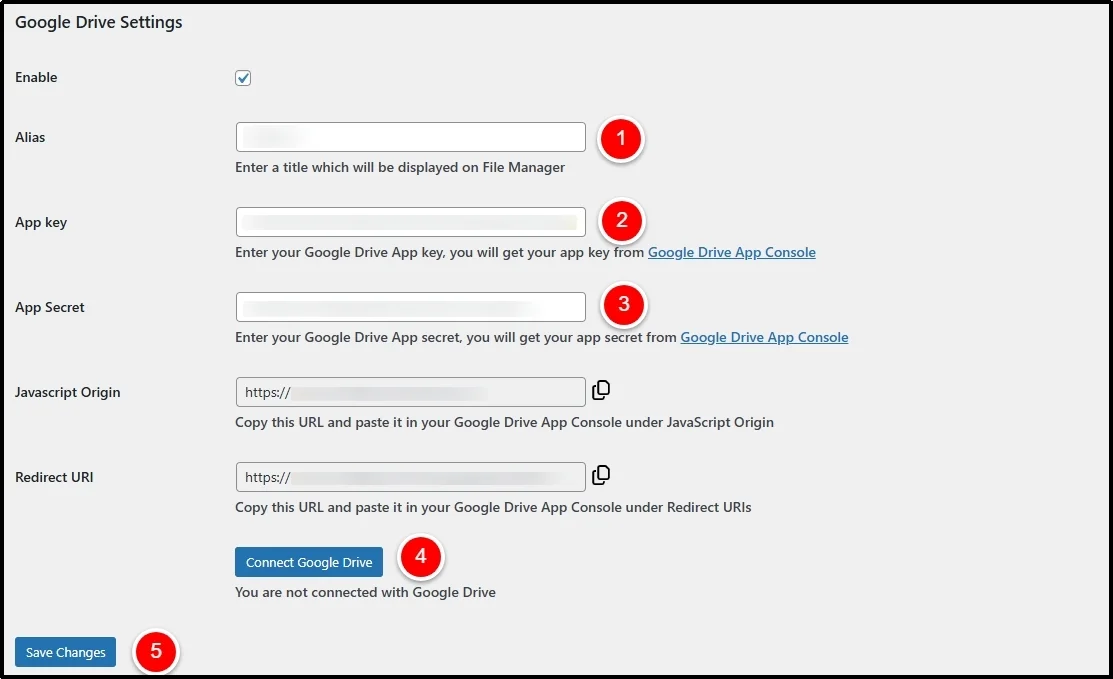This screenshot has height=679, width=1113.
Task: Select the Redirect URI URL field
Action: pos(410,476)
